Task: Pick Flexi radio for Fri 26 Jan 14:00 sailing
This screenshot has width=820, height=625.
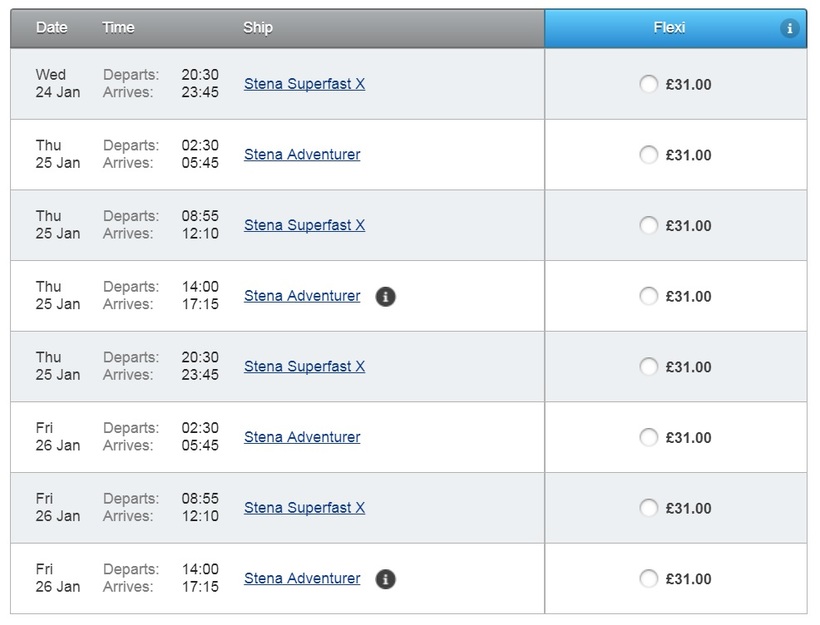Action: click(x=648, y=578)
